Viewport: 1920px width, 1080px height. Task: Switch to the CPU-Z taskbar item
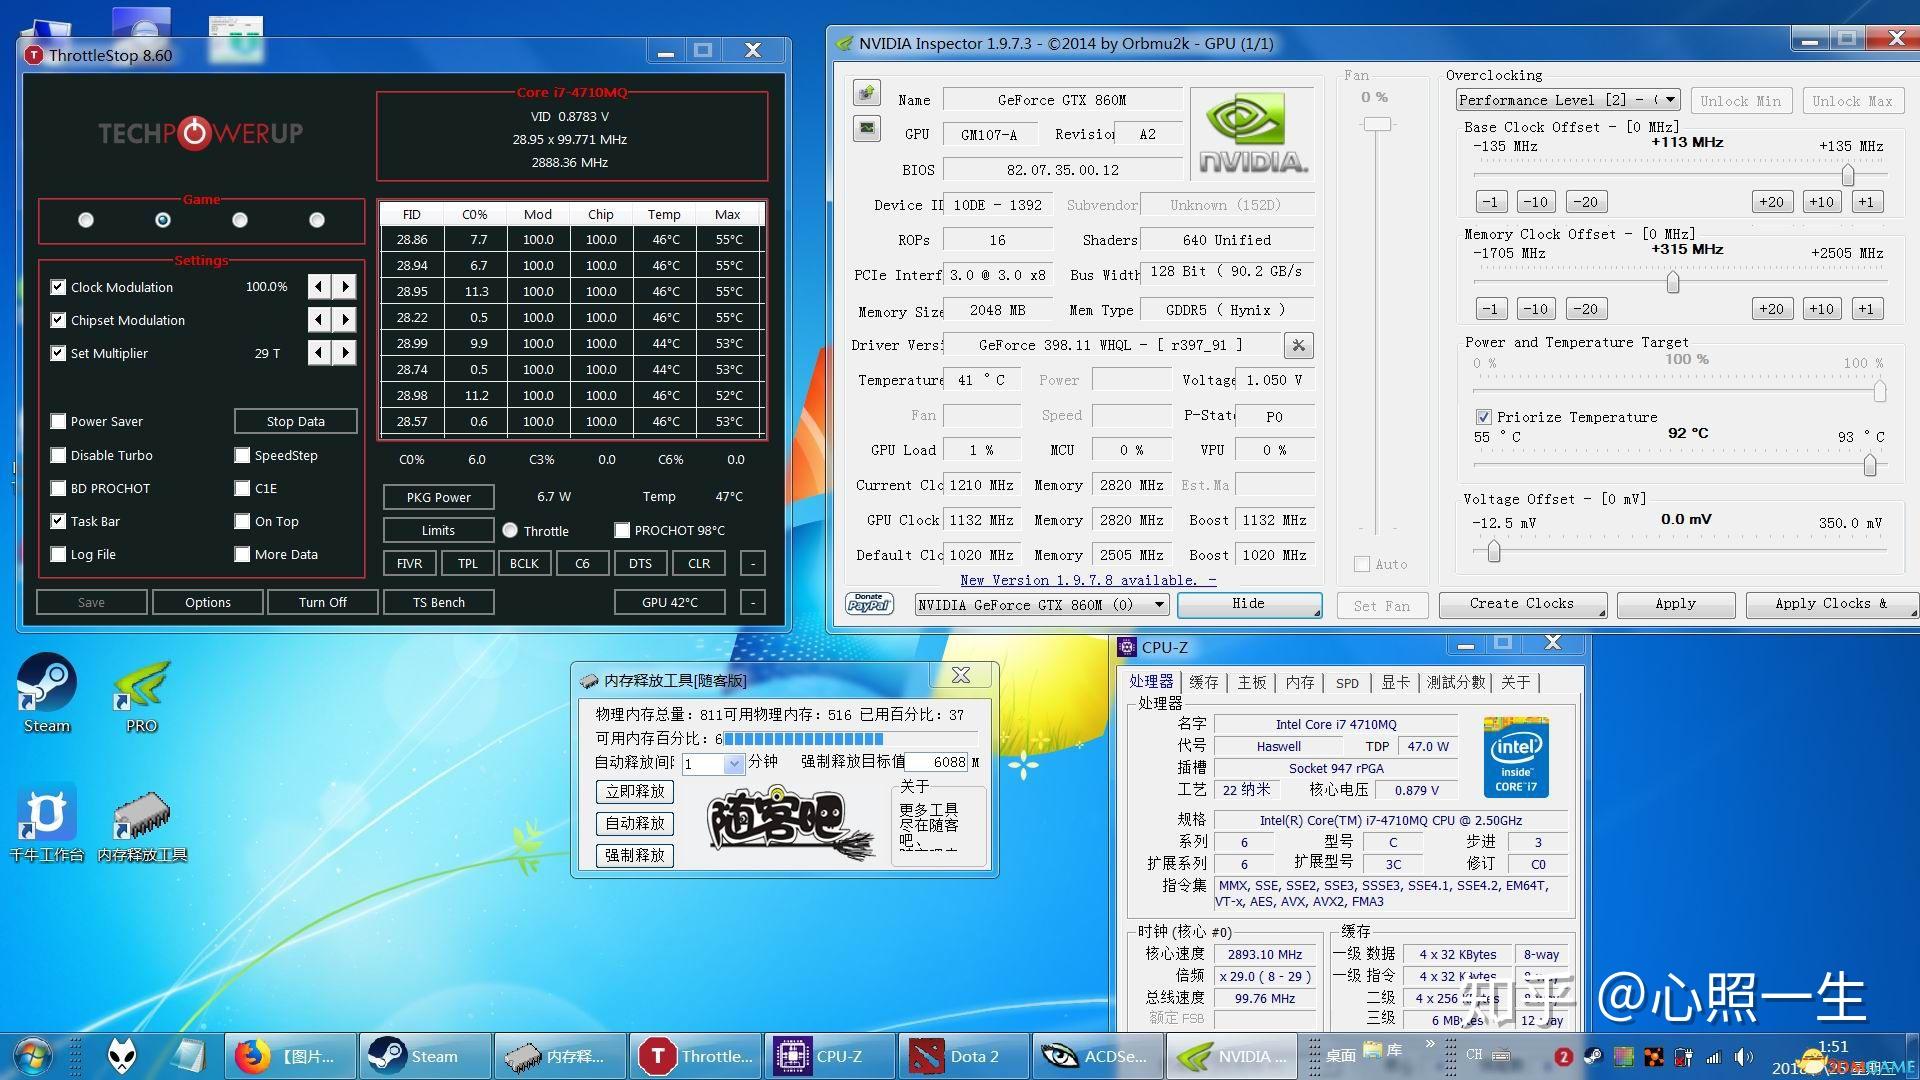coord(830,1056)
